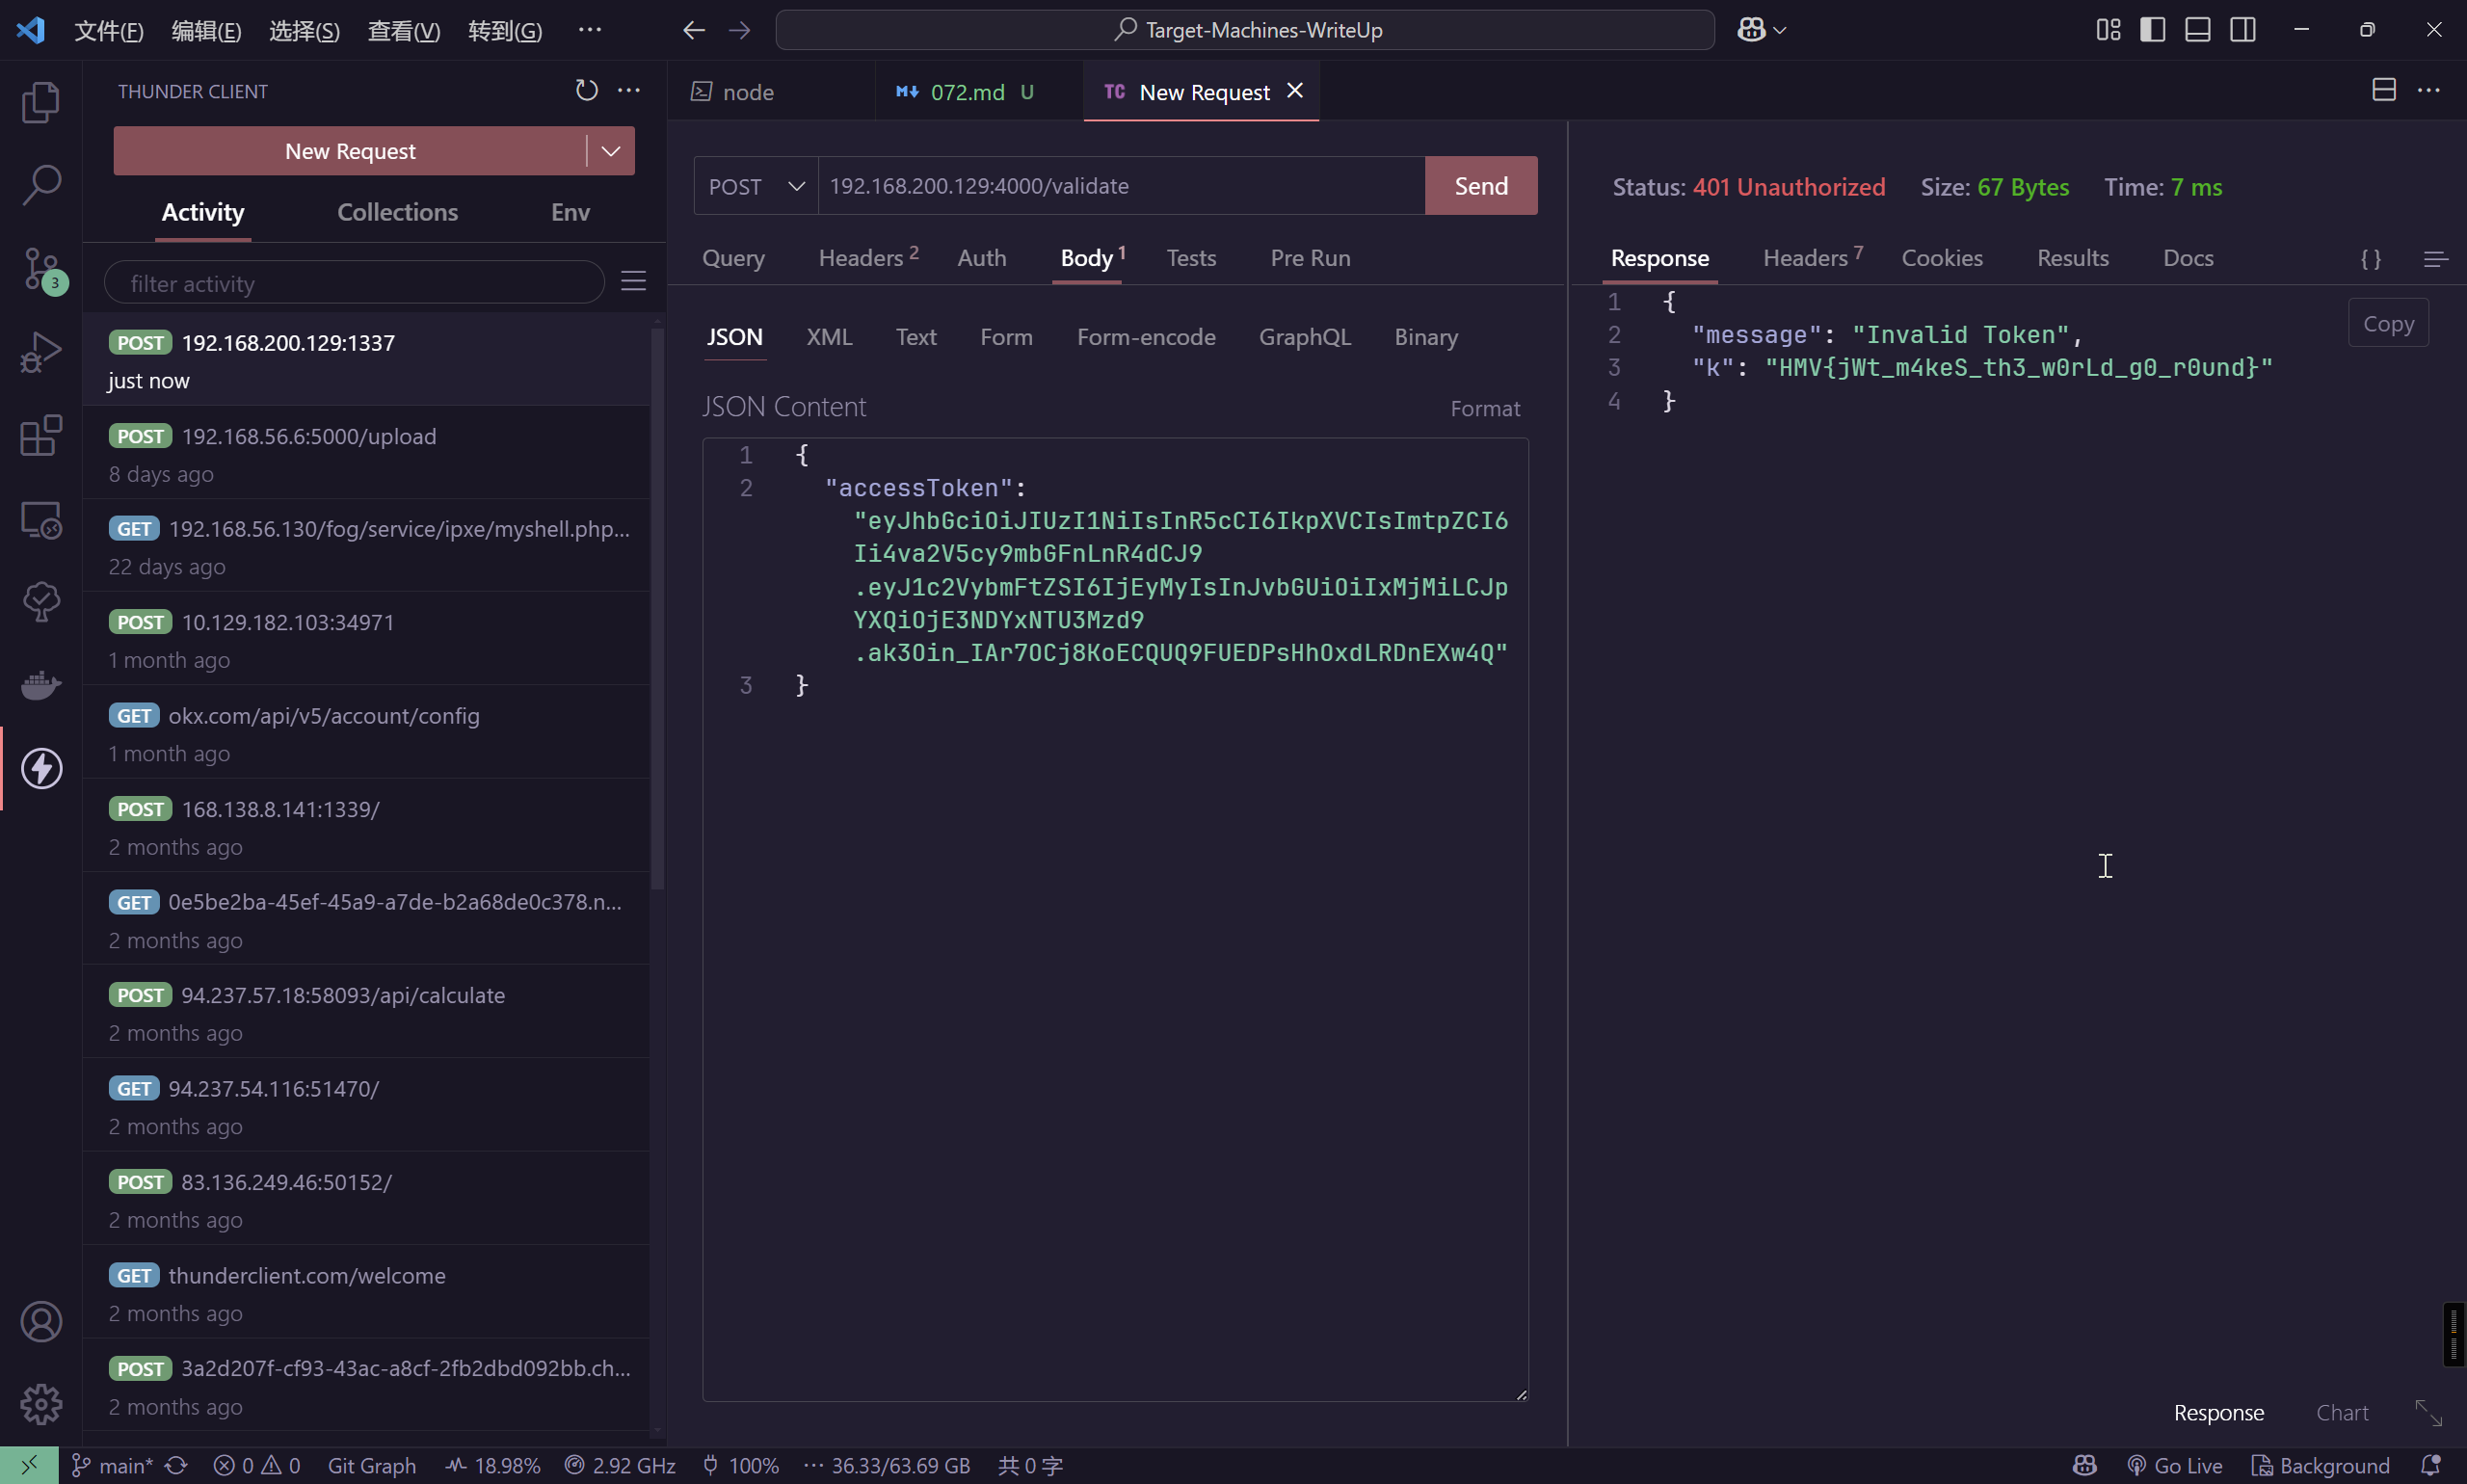Open the POST method dropdown
This screenshot has width=2467, height=1484.
pos(756,186)
